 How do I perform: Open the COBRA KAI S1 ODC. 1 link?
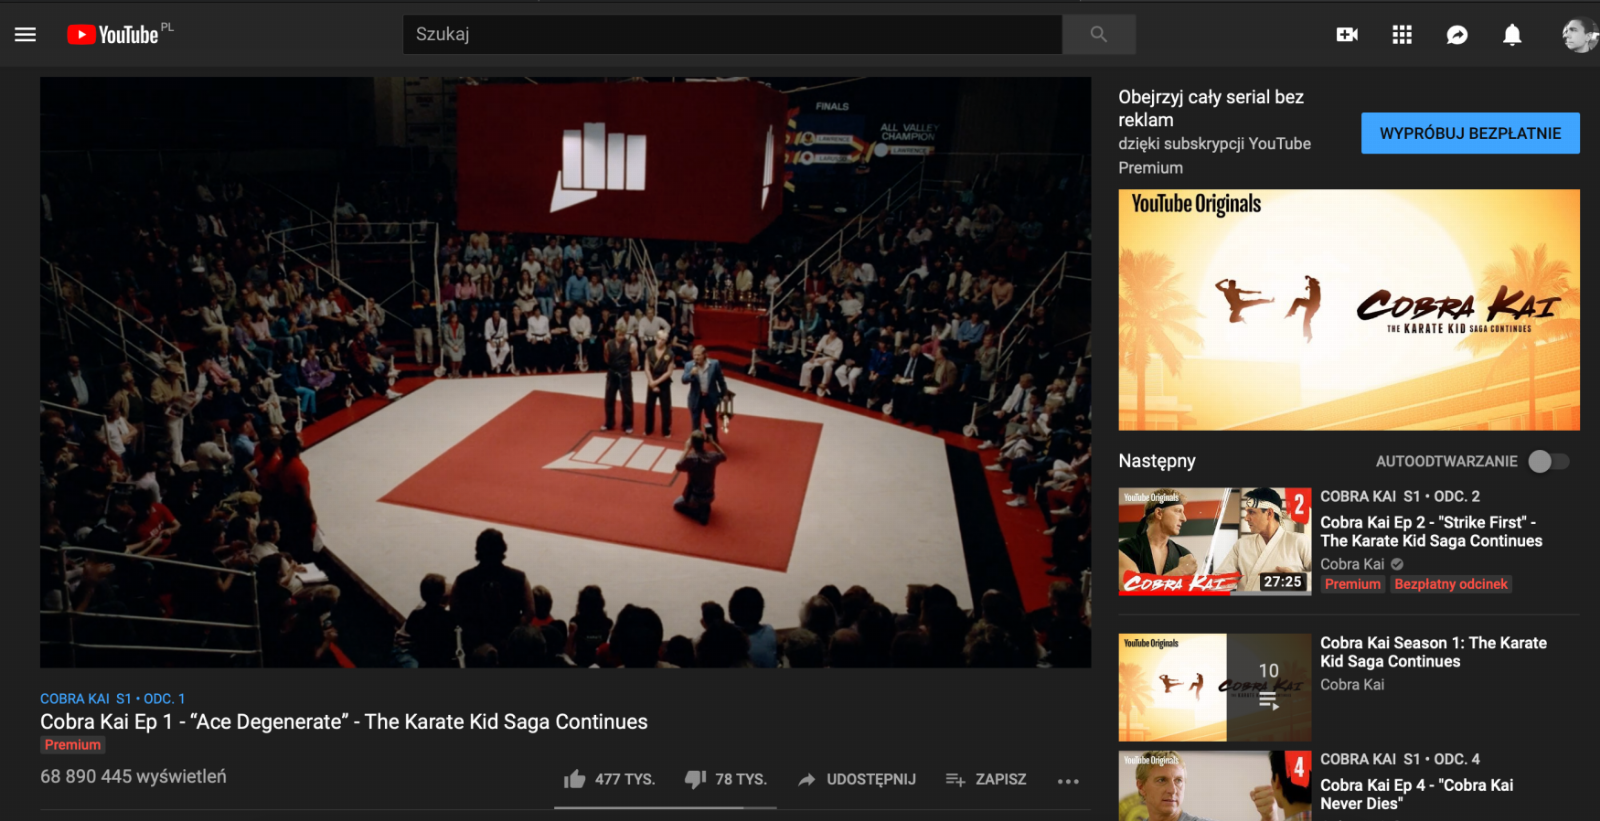[x=112, y=698]
